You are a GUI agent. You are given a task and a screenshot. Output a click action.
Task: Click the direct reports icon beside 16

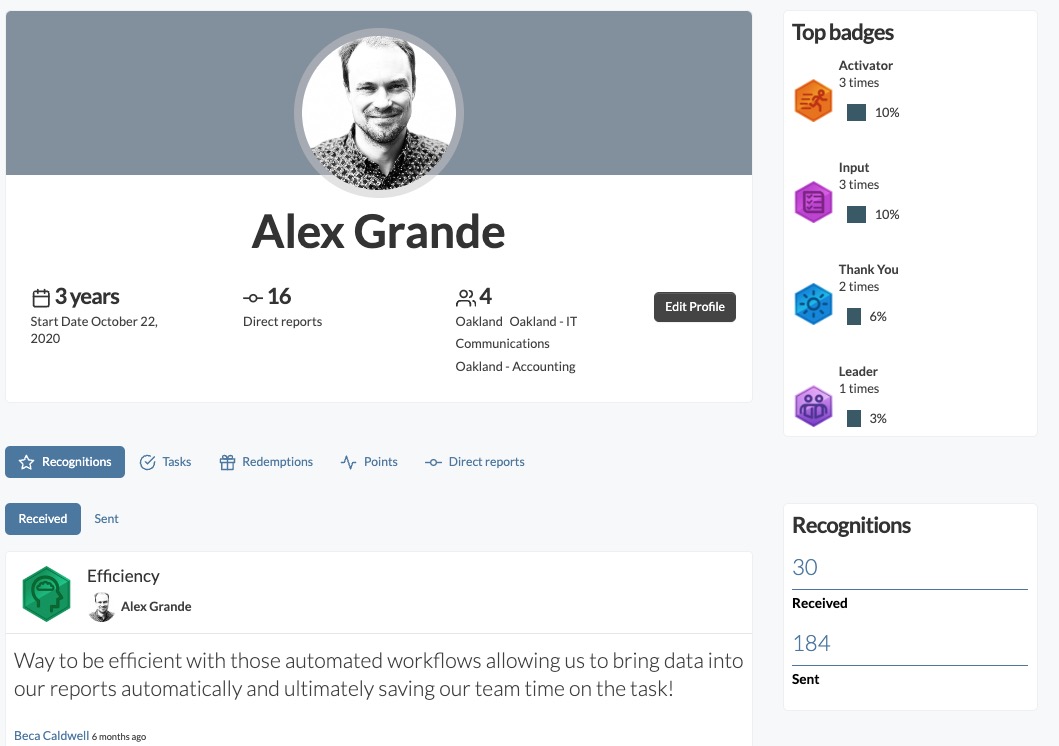pos(253,298)
